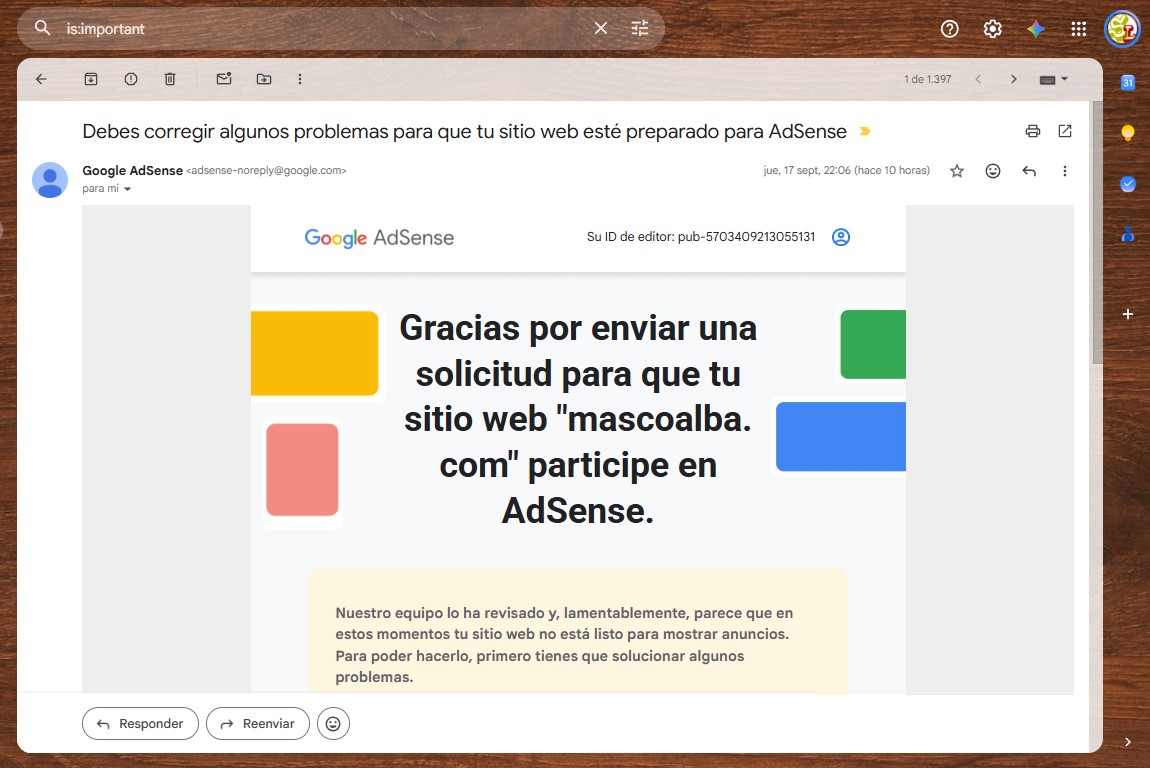
Task: Collapse the side panel with the arrow
Action: point(1127,742)
